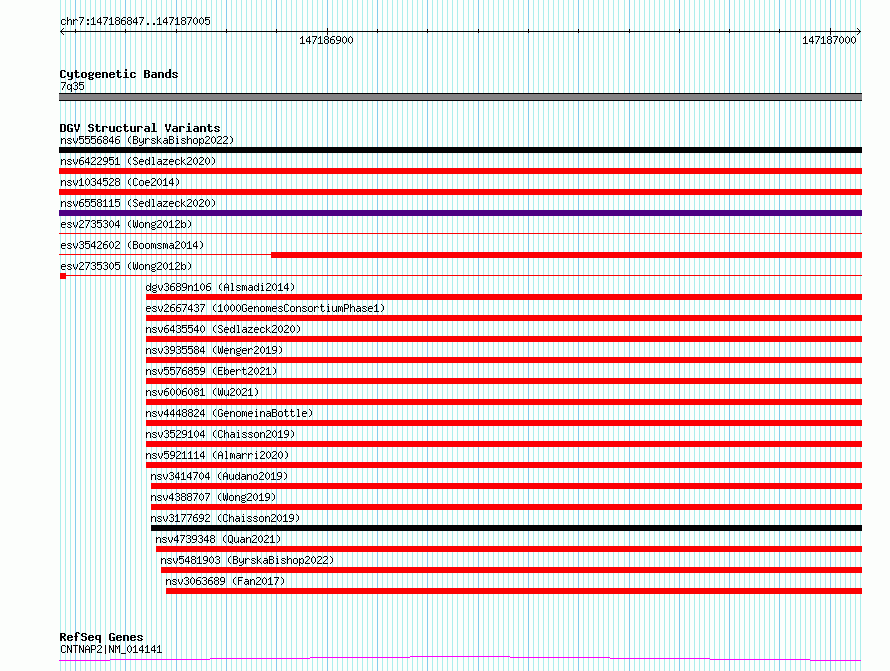Viewport: 890px width, 671px height.
Task: Click the red bar under nsv3063689 (Fan2017)
Action: (514, 592)
